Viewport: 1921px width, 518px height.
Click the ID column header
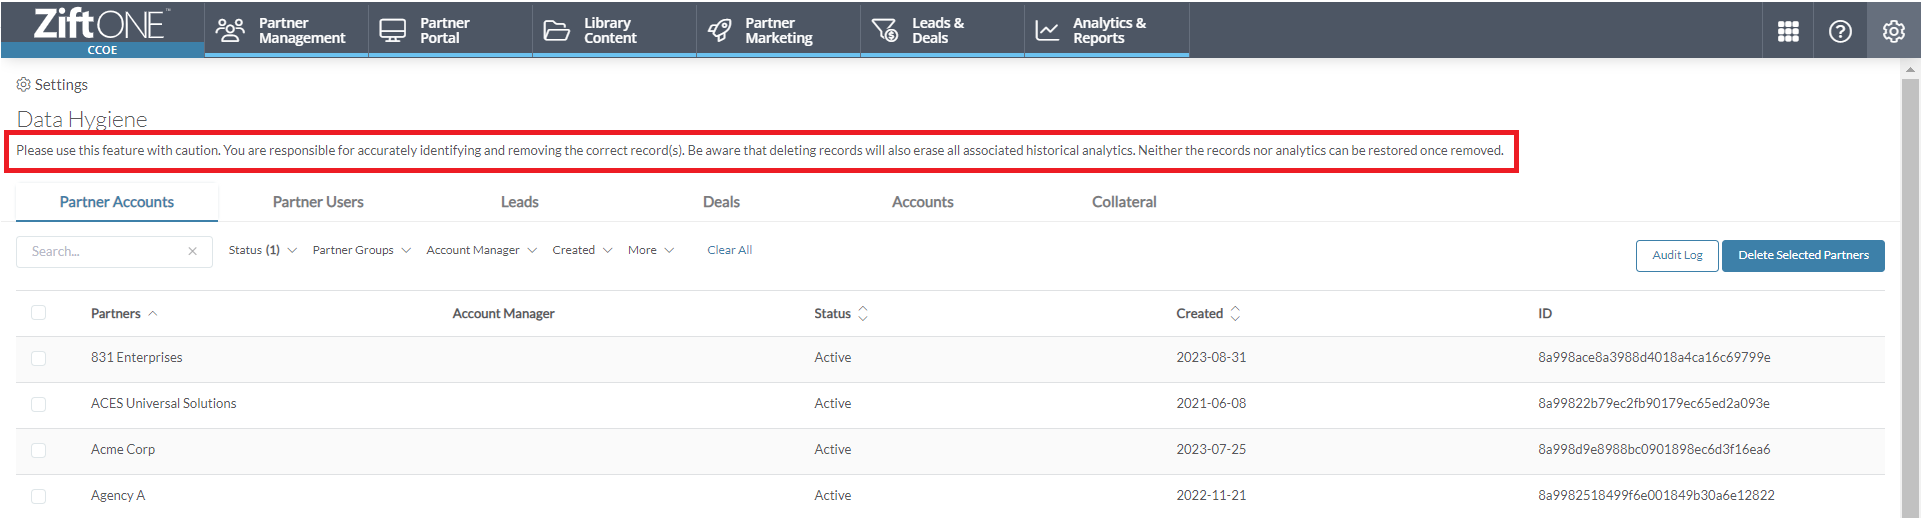pyautogui.click(x=1545, y=314)
